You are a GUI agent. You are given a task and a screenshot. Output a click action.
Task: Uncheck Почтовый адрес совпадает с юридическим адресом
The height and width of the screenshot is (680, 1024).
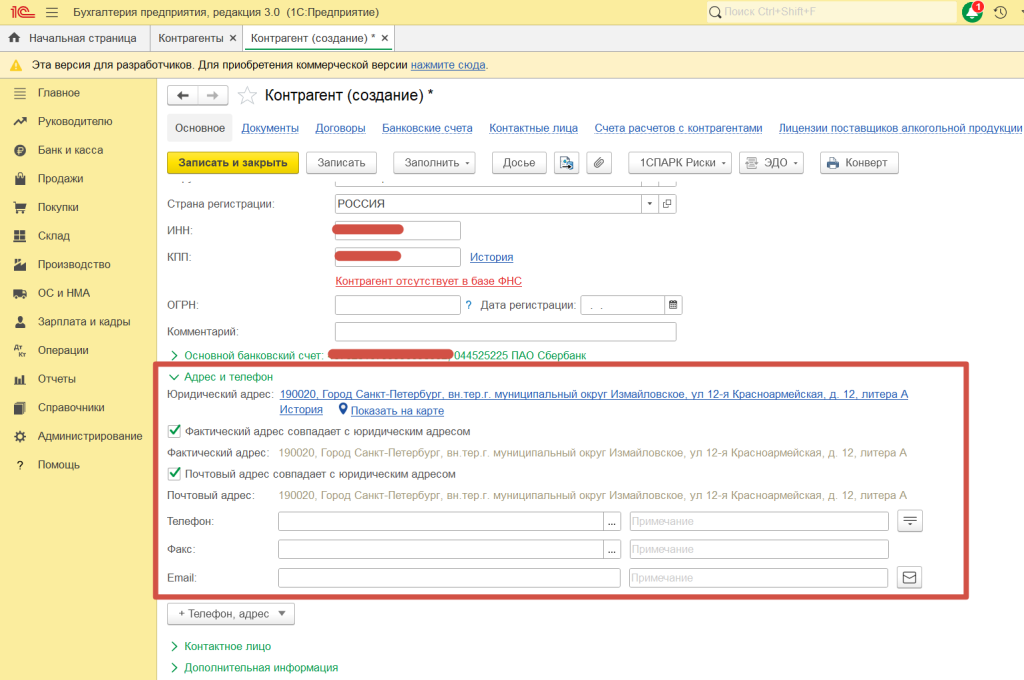tap(174, 474)
